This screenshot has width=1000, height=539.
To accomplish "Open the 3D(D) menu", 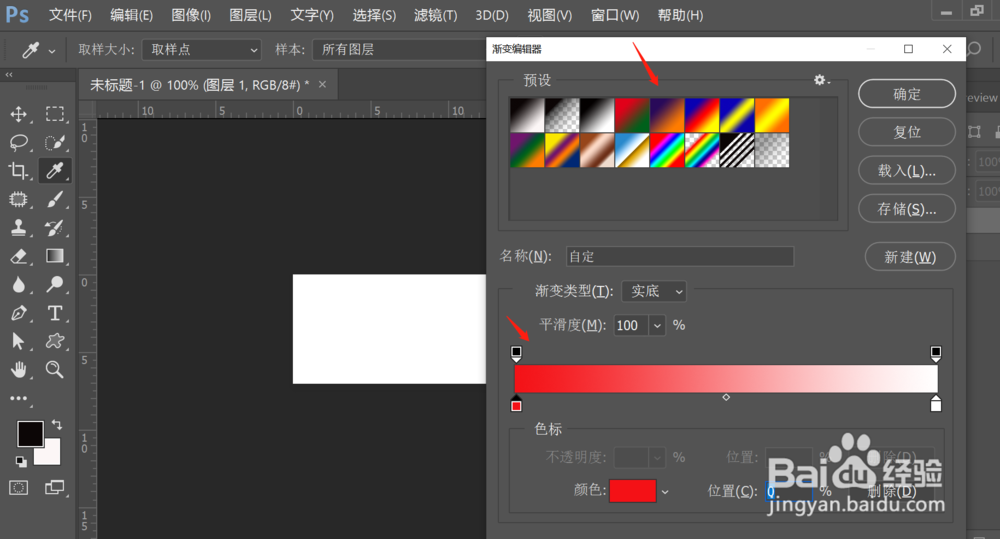I will (x=492, y=15).
